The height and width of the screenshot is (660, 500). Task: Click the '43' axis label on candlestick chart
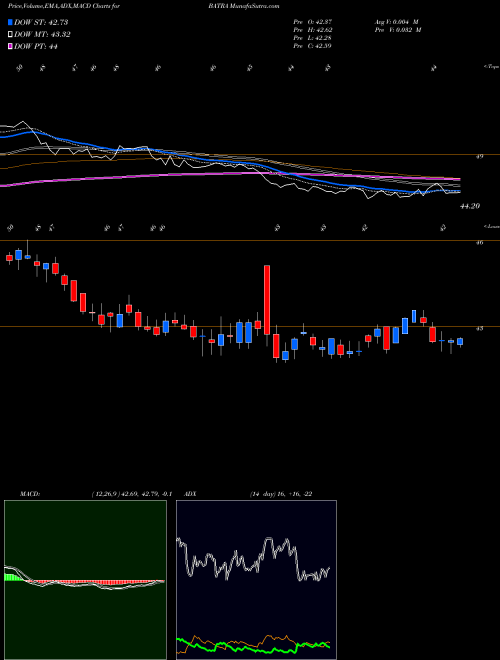click(x=480, y=328)
